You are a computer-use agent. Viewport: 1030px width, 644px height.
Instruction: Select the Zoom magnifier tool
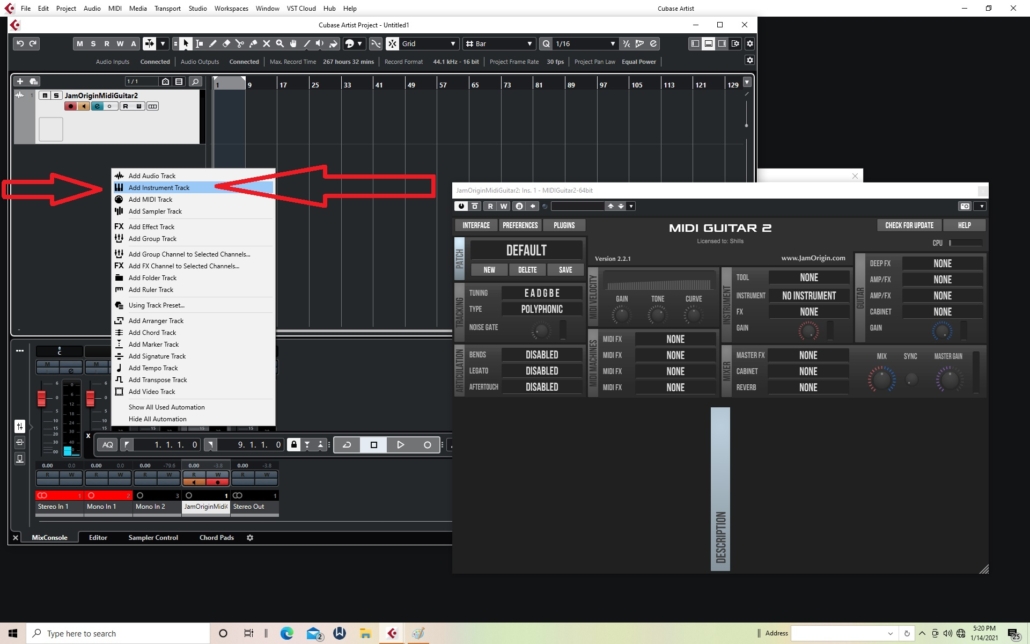click(x=280, y=43)
